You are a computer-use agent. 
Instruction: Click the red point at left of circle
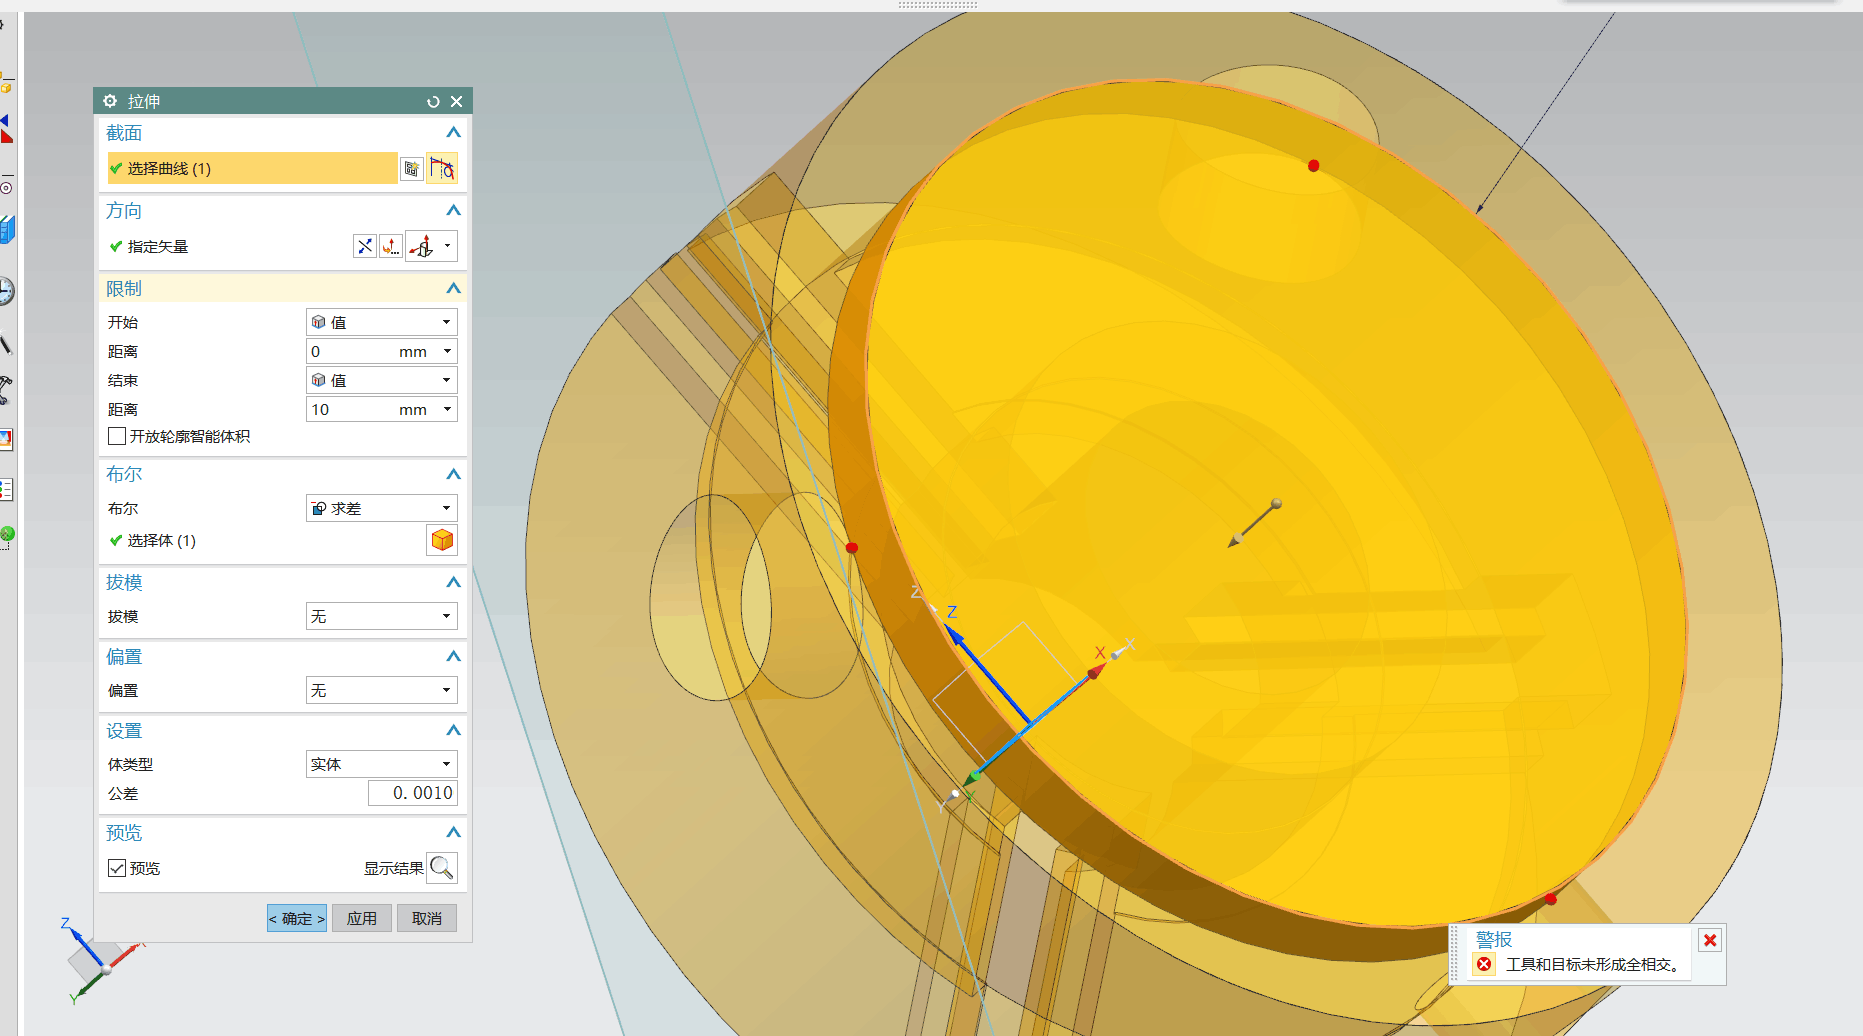[852, 547]
